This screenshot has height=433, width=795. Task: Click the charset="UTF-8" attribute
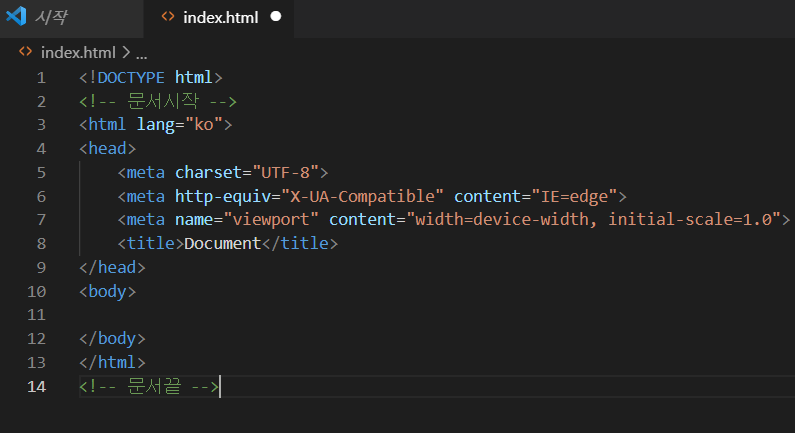[x=247, y=172]
